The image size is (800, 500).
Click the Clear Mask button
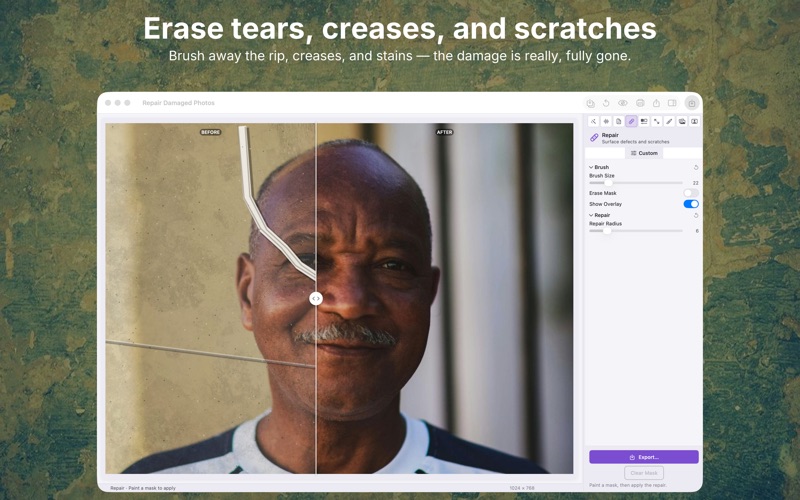[x=644, y=473]
